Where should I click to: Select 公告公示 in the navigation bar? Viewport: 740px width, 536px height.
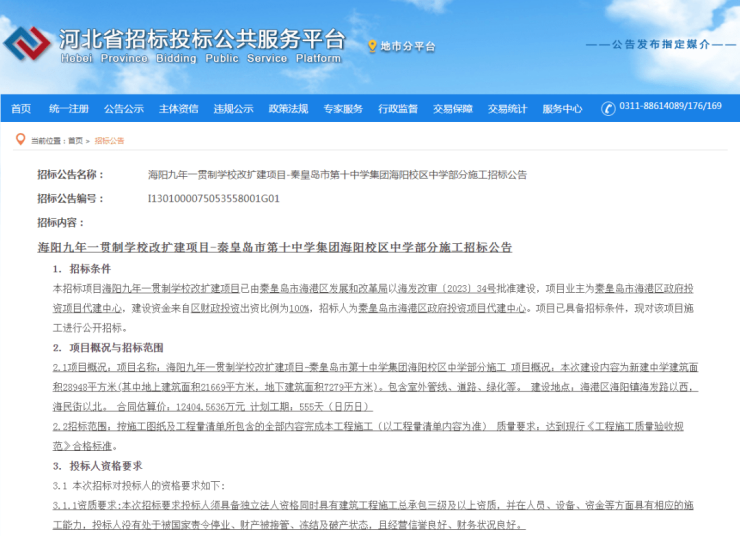coord(124,108)
